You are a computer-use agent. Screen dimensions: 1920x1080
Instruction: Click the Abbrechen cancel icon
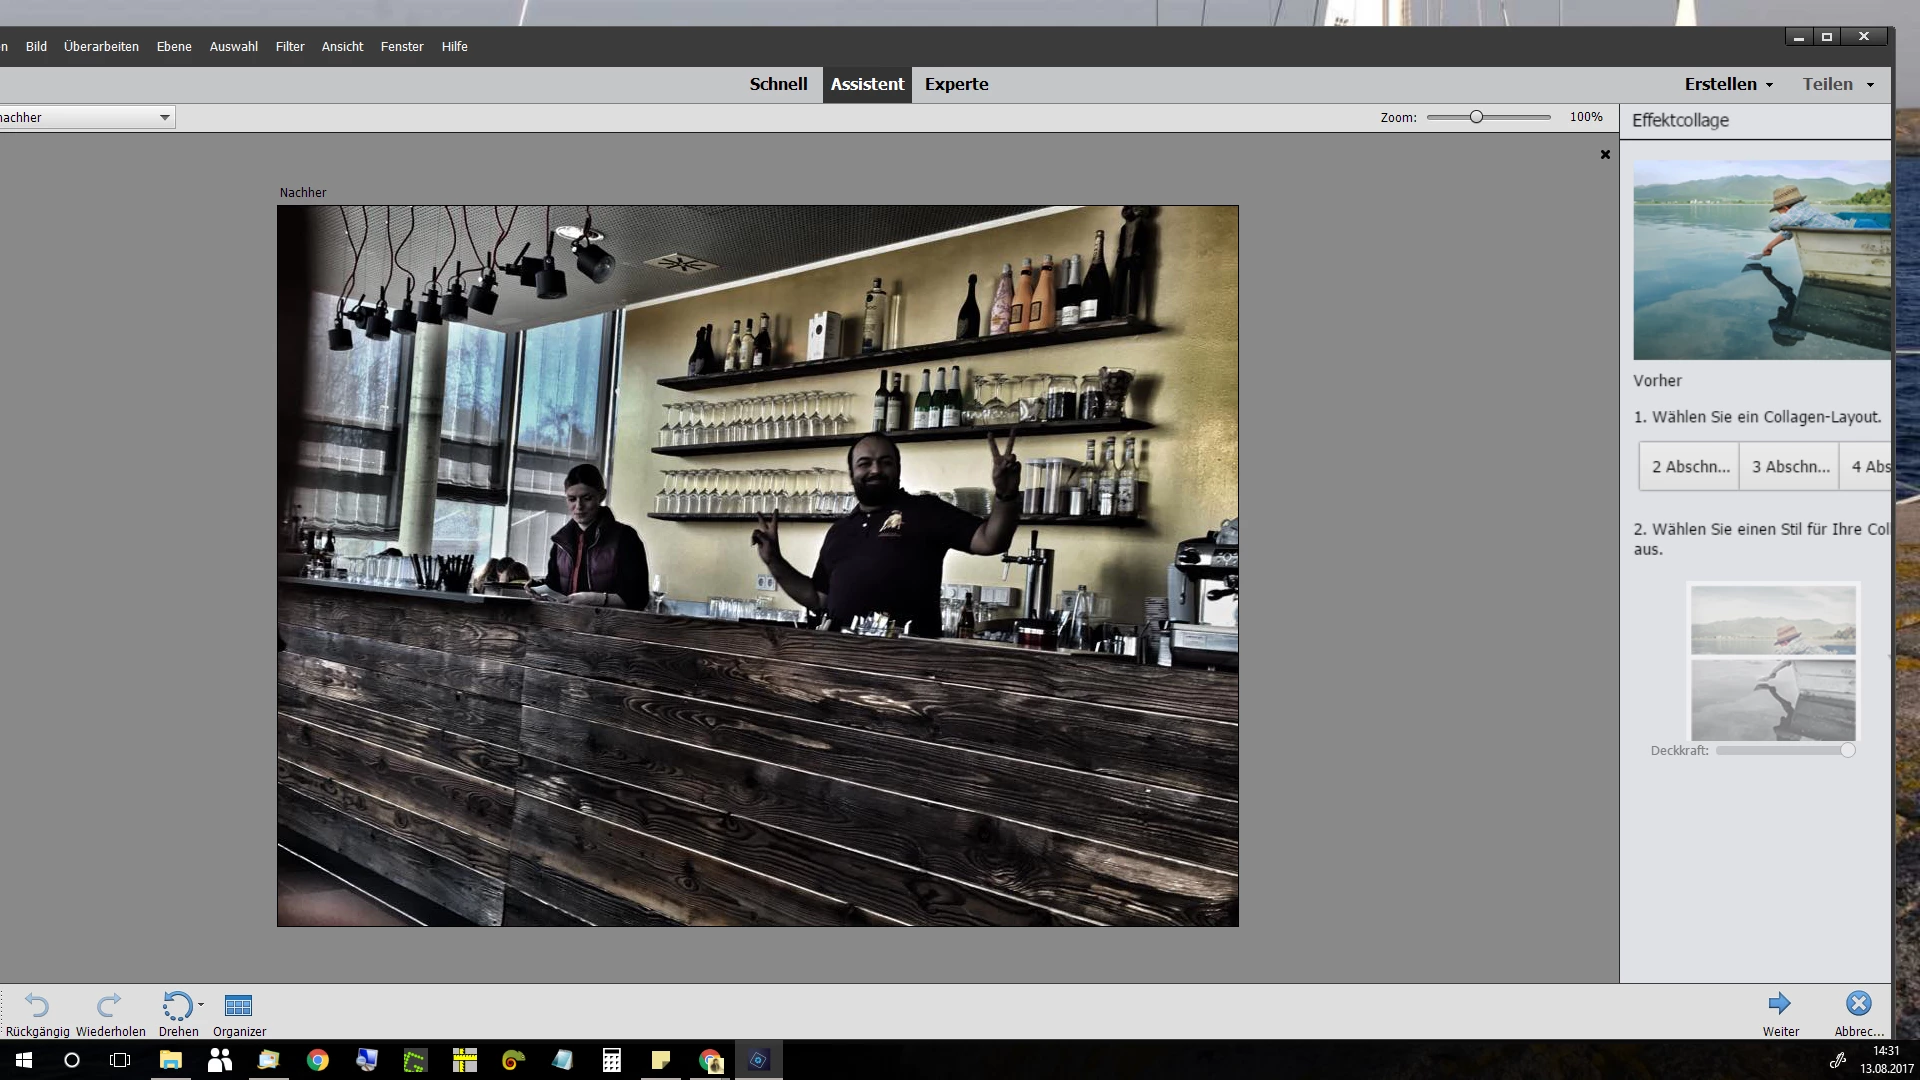tap(1858, 1003)
